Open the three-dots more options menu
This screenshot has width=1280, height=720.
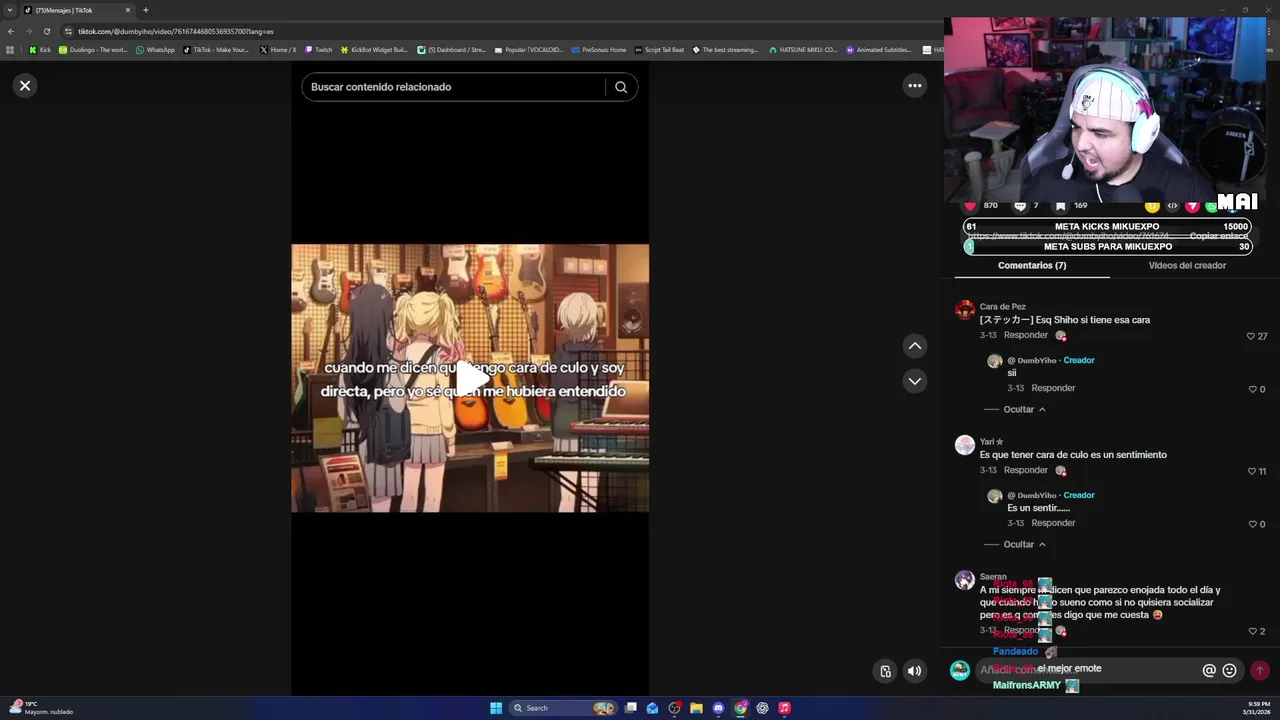(914, 86)
